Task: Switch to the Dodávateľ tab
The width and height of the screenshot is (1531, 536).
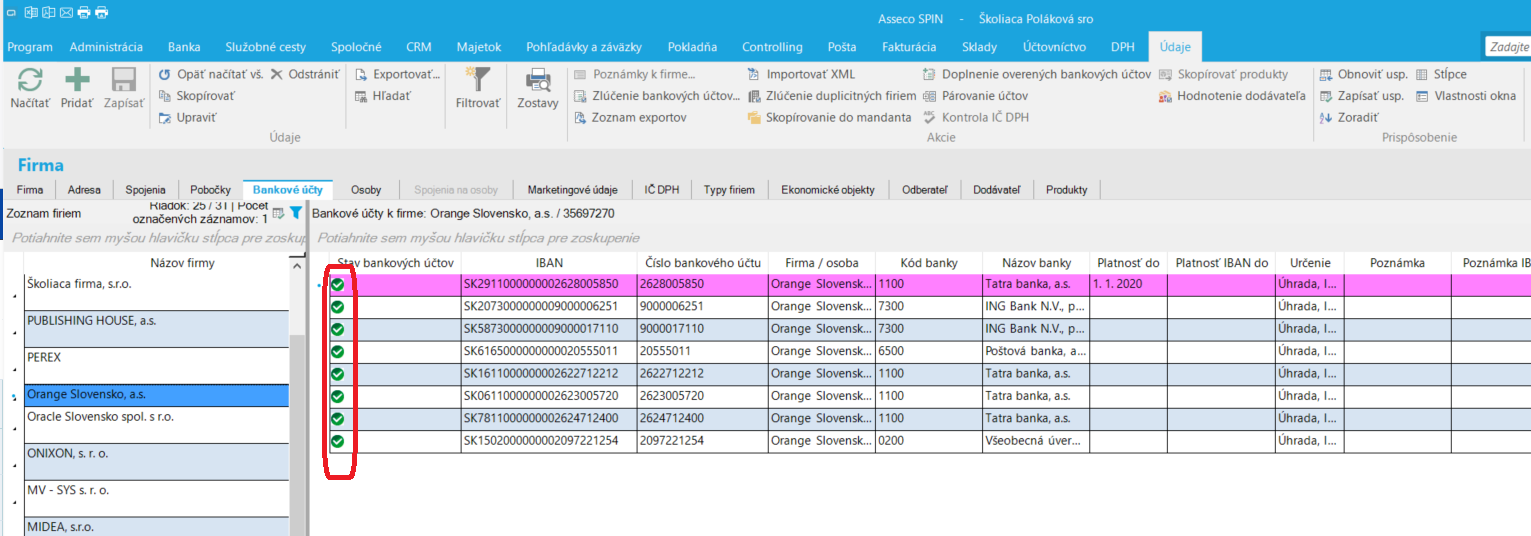Action: 997,190
